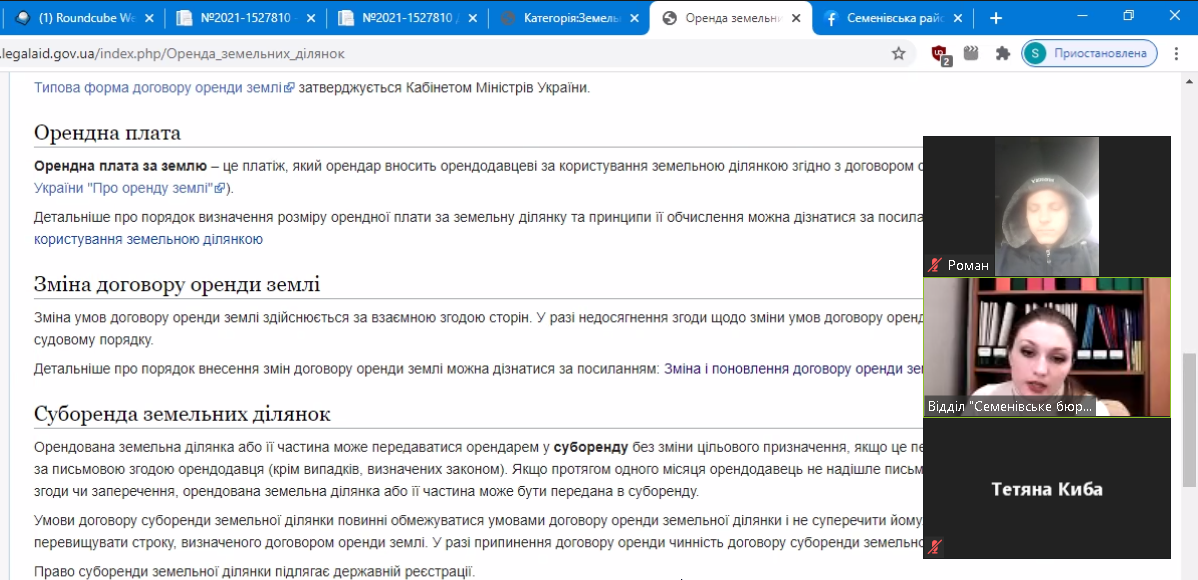Open the uBlock Origin extension
1198x580 pixels.
tap(940, 54)
